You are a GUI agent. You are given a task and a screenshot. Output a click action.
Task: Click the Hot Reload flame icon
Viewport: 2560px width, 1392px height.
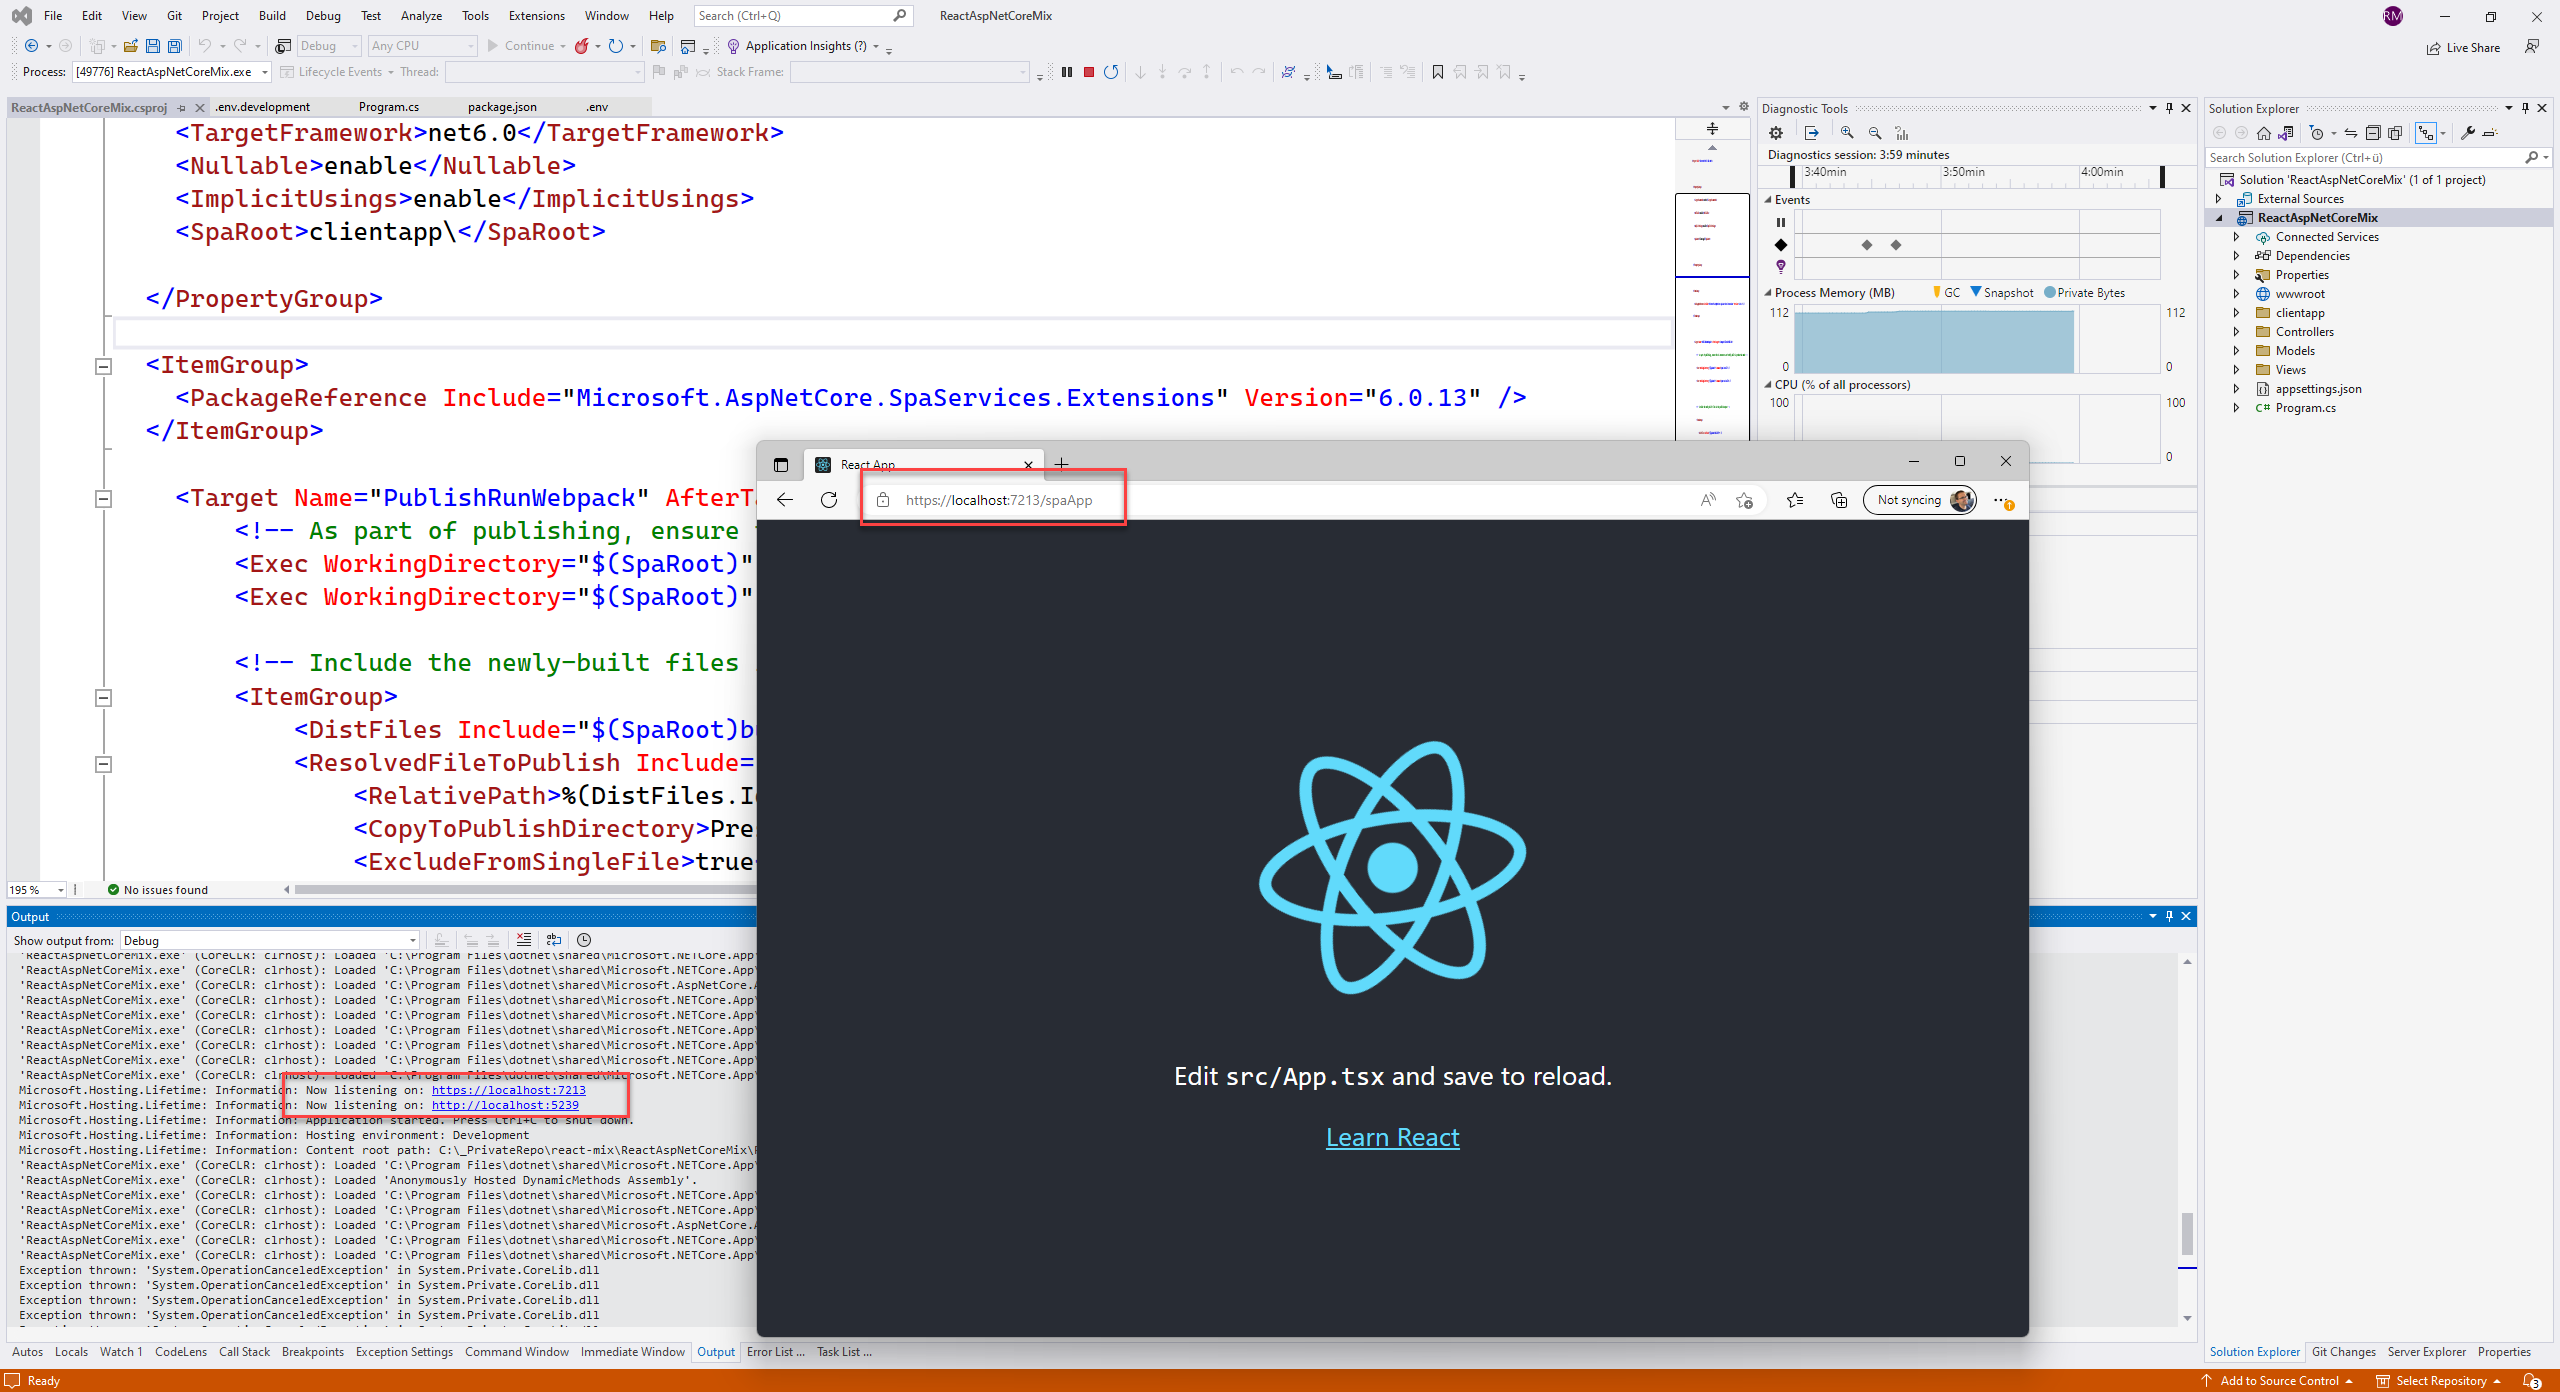(581, 46)
